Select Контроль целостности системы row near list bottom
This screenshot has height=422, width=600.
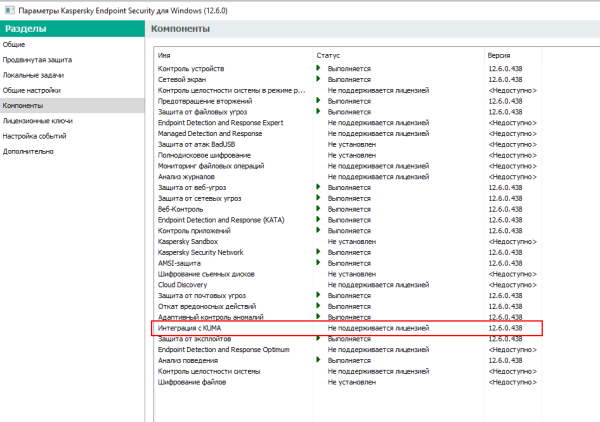(x=347, y=371)
